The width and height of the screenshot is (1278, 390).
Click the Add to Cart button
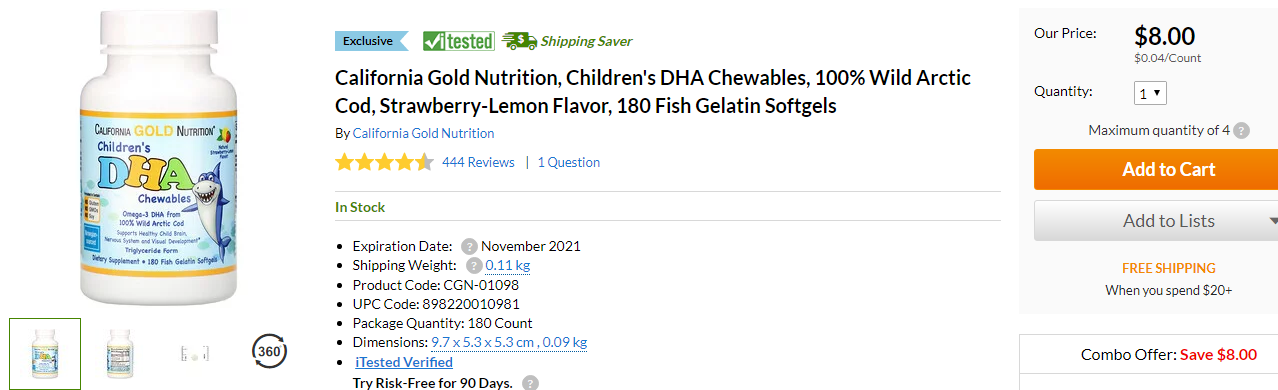point(1156,169)
